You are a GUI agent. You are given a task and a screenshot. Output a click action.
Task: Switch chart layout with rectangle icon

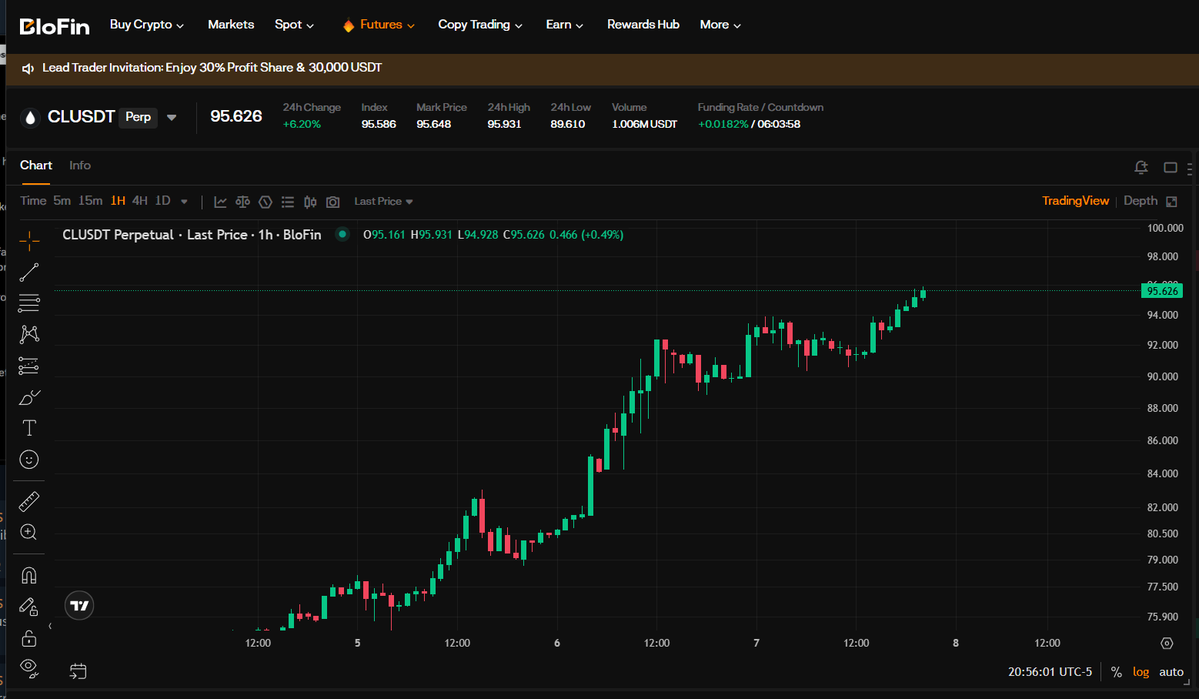point(1170,167)
